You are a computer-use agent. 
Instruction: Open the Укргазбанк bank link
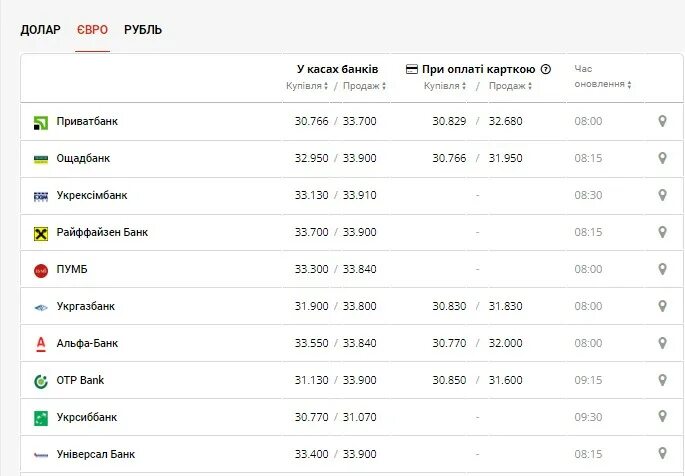coord(86,306)
